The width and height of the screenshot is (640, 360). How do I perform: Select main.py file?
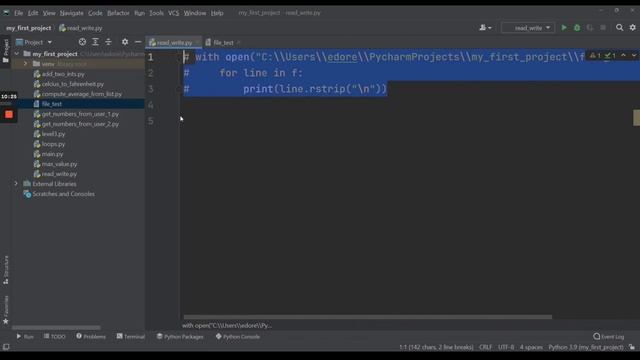click(52, 154)
